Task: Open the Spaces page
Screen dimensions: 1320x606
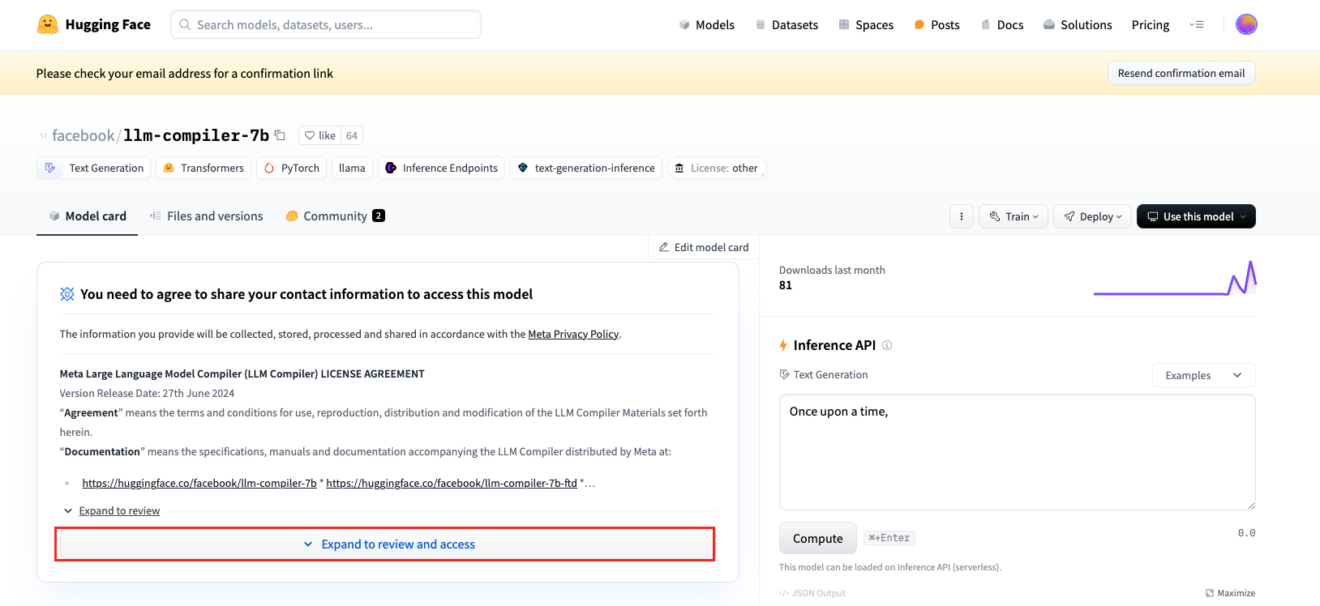Action: (x=866, y=25)
